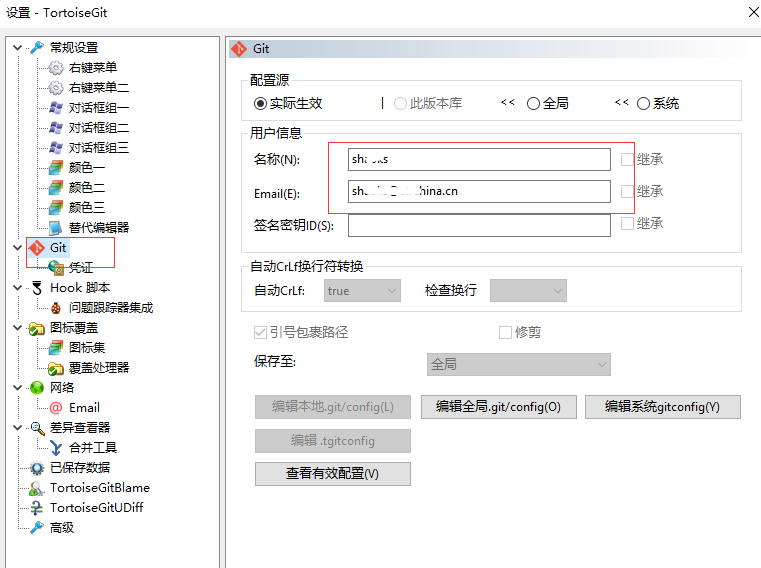This screenshot has height=568, width=761.
Task: Click the wrench icon beside 高级
Action: click(37, 528)
